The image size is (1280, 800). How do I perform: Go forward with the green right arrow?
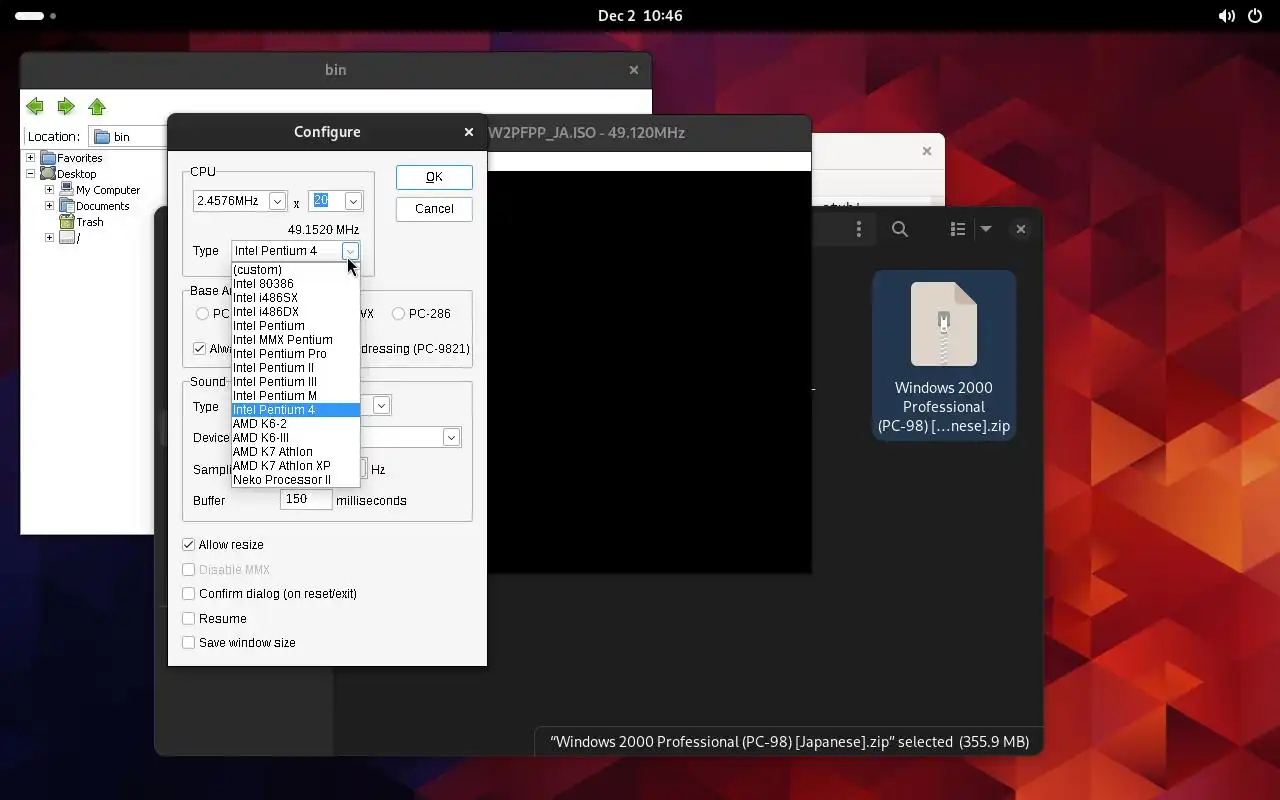point(66,106)
